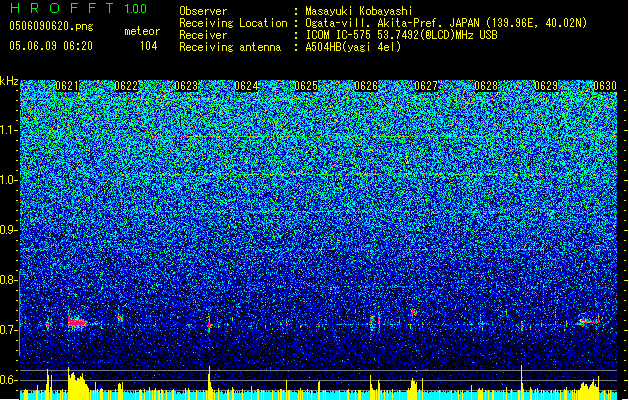The width and height of the screenshot is (629, 400).
Task: Click the kHz axis unit label
Action: click(x=9, y=81)
